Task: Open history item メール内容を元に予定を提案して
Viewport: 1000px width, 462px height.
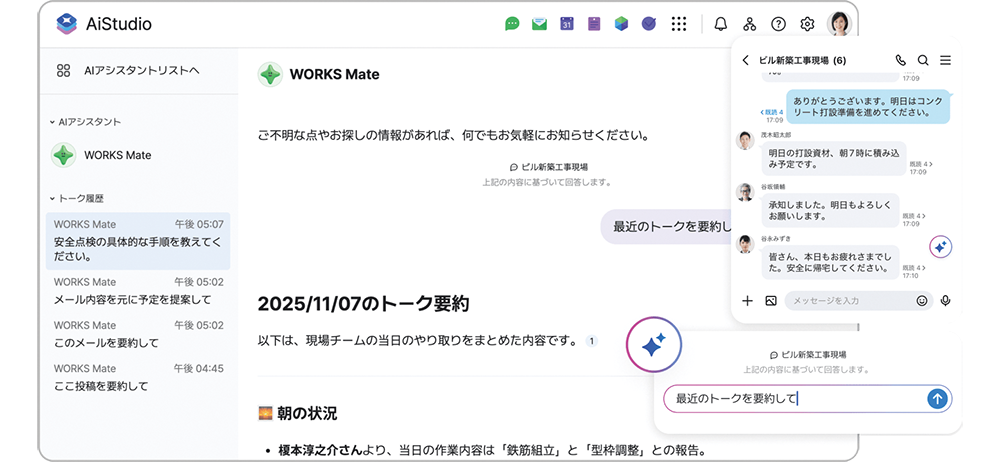Action: click(x=138, y=291)
